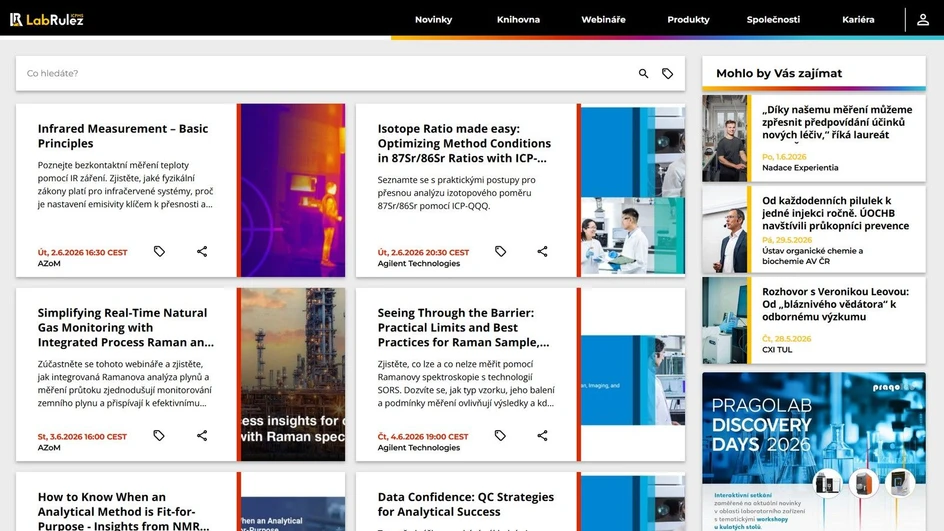Screen dimensions: 944x531
Task: Open the Knihovna menu
Action: point(518,19)
